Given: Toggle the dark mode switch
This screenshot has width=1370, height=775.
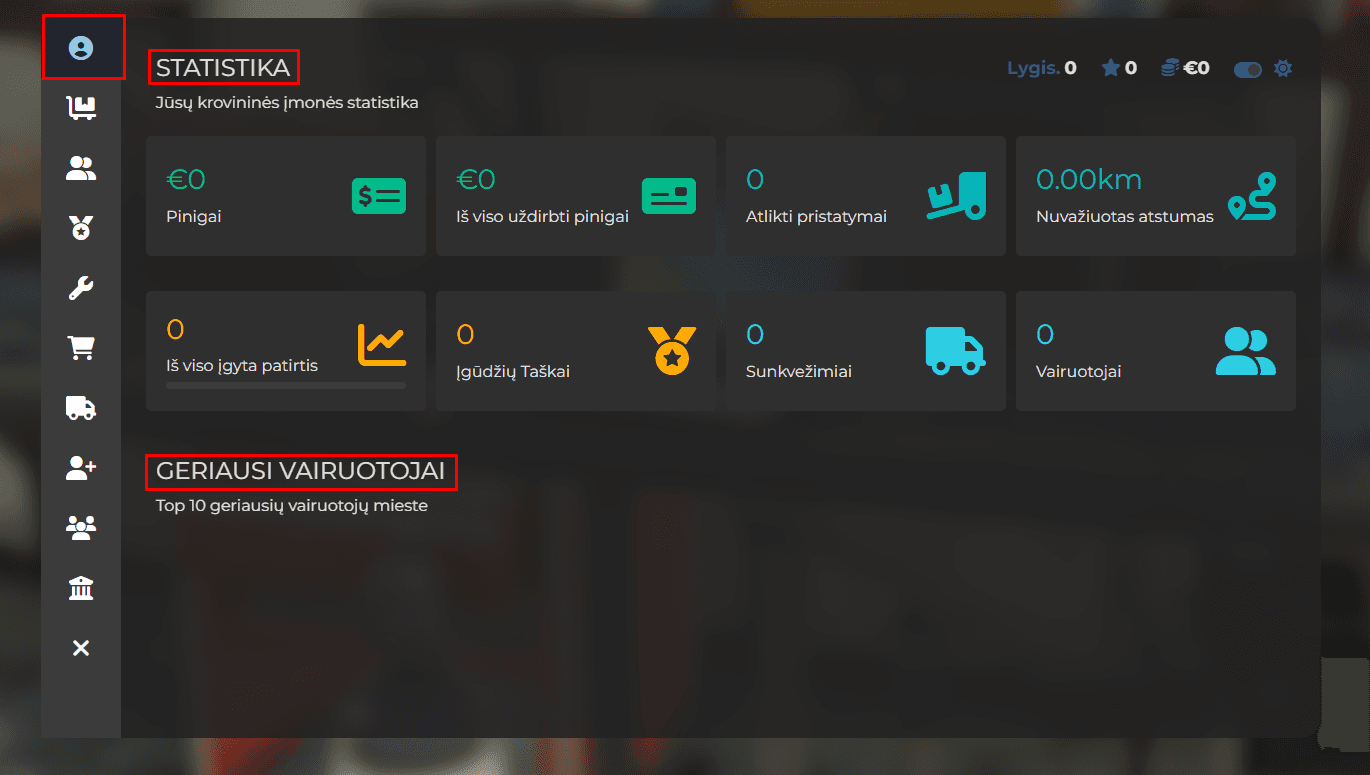Looking at the screenshot, I should (x=1247, y=69).
